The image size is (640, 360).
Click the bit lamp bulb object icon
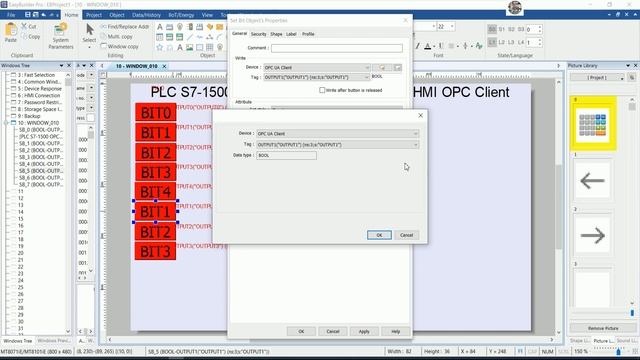coord(180,27)
